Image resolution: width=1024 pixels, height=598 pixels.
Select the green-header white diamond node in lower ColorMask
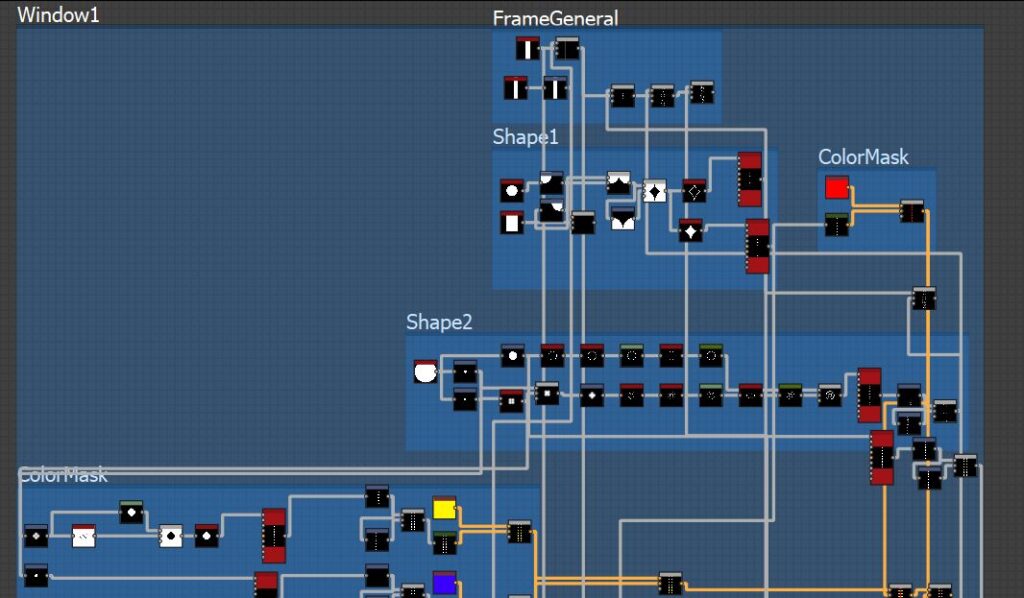131,512
